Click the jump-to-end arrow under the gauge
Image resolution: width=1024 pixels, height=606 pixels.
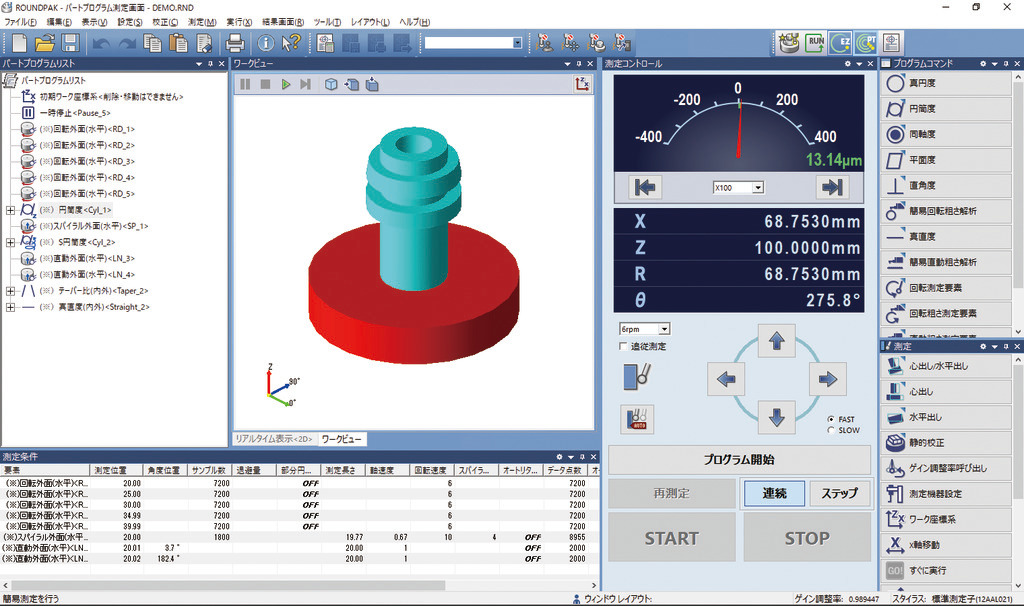(832, 187)
